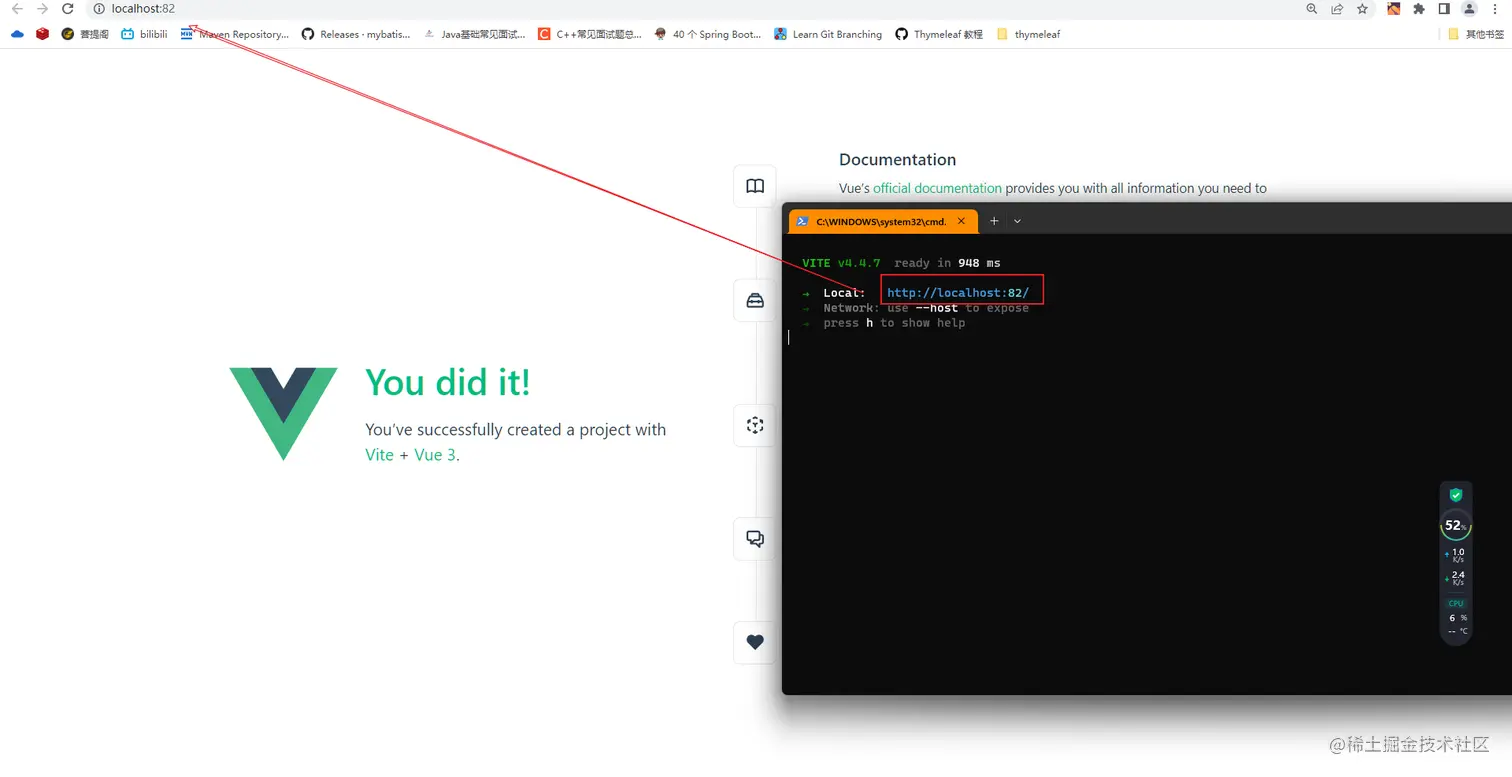1512x777 pixels.
Task: Open the C++常见面试题总 bookmark
Action: 590,34
